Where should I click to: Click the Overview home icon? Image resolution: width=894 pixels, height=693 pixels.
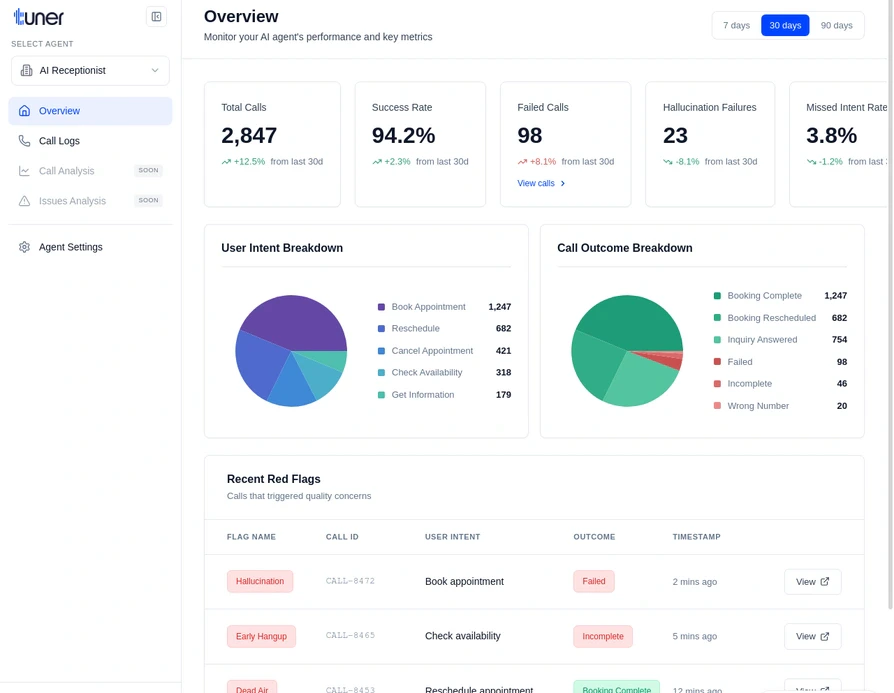coord(27,110)
